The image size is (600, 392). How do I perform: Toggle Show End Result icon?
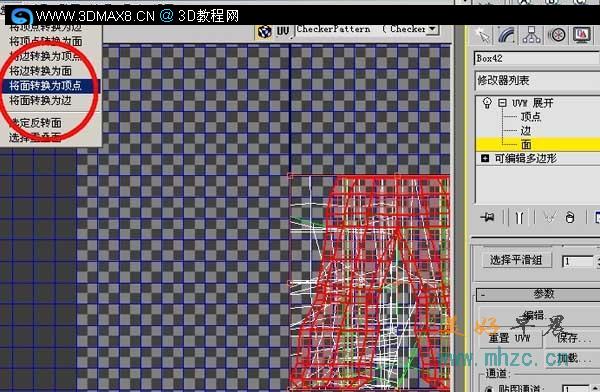519,217
